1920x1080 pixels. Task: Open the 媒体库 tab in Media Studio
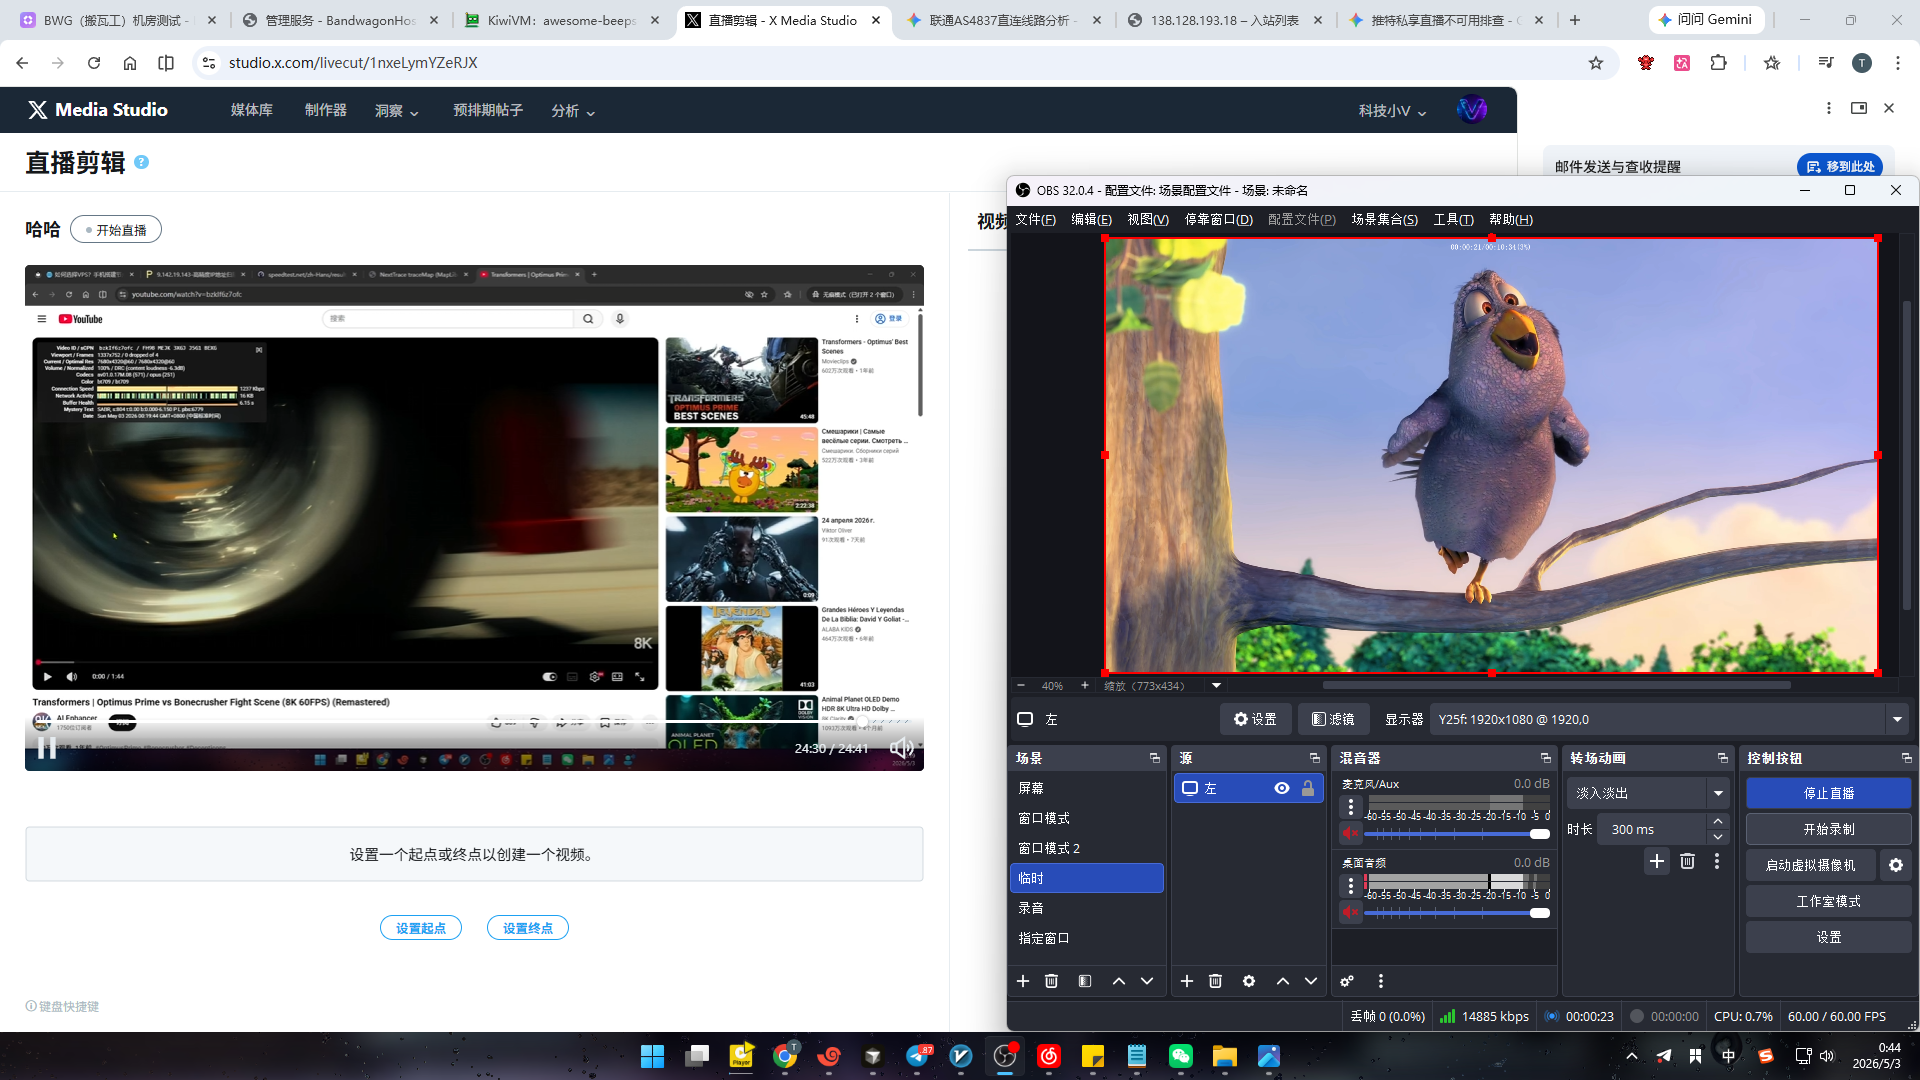click(x=252, y=110)
